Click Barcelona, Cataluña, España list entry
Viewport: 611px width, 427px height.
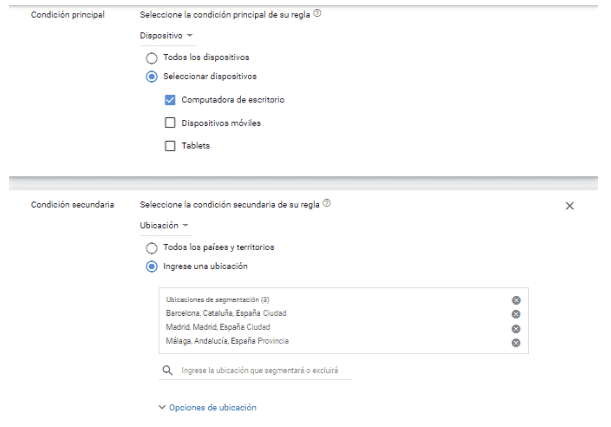[226, 314]
